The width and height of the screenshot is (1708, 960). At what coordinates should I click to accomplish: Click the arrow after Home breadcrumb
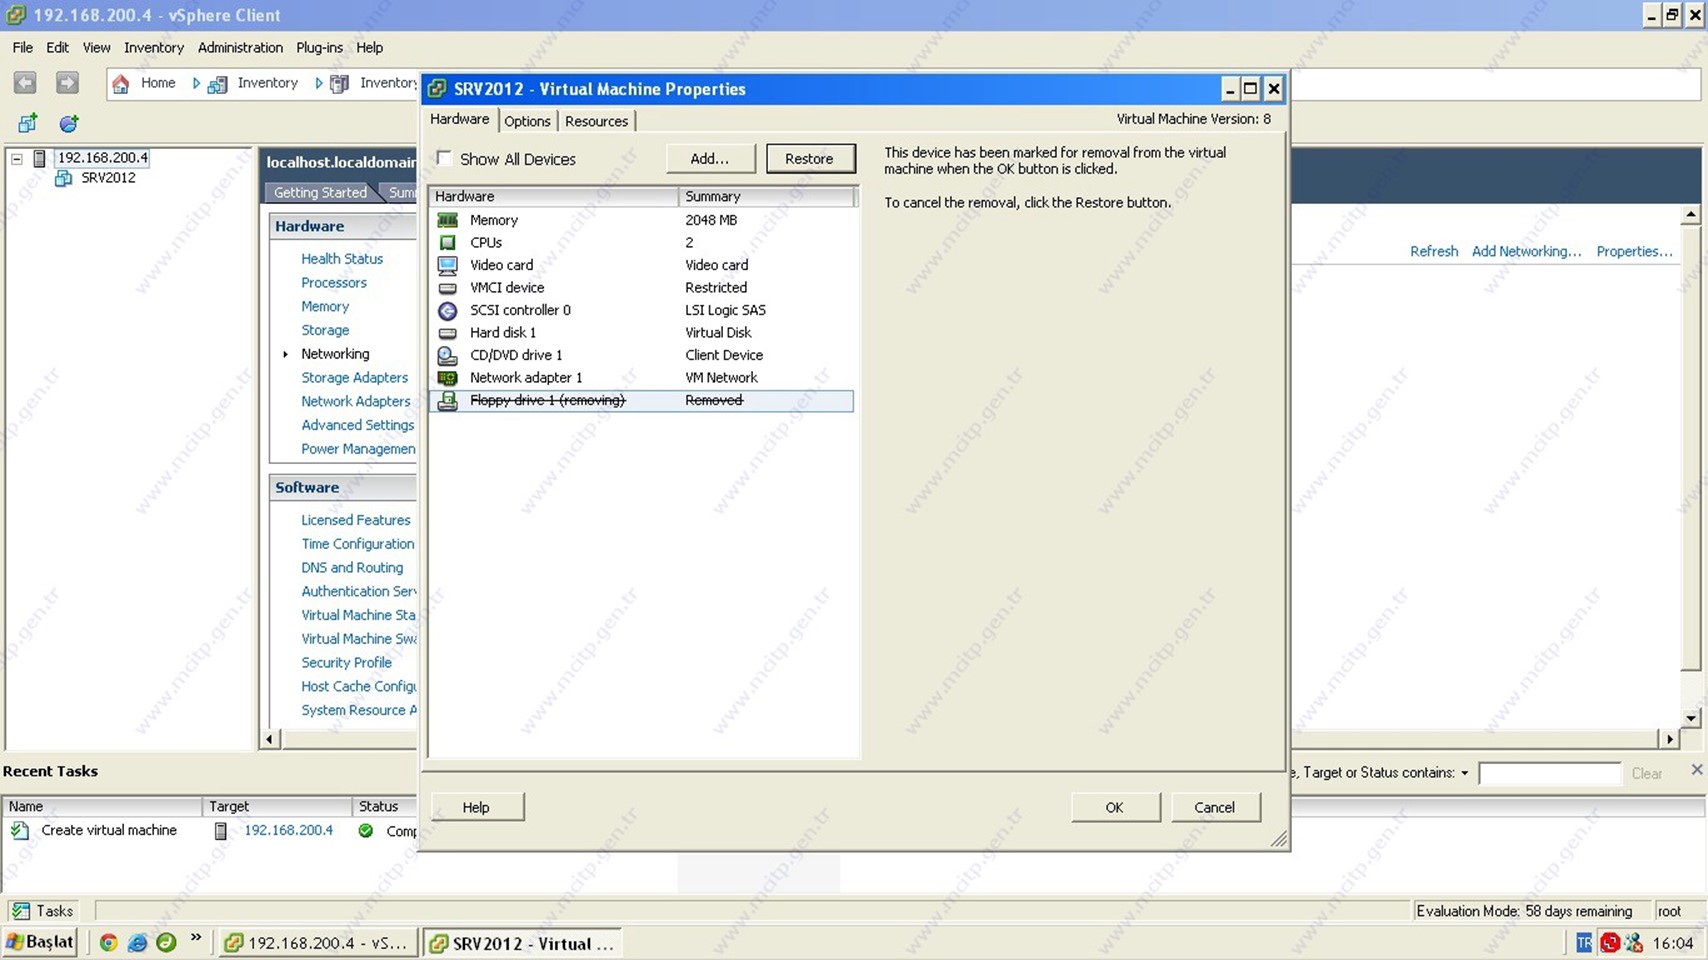click(196, 84)
